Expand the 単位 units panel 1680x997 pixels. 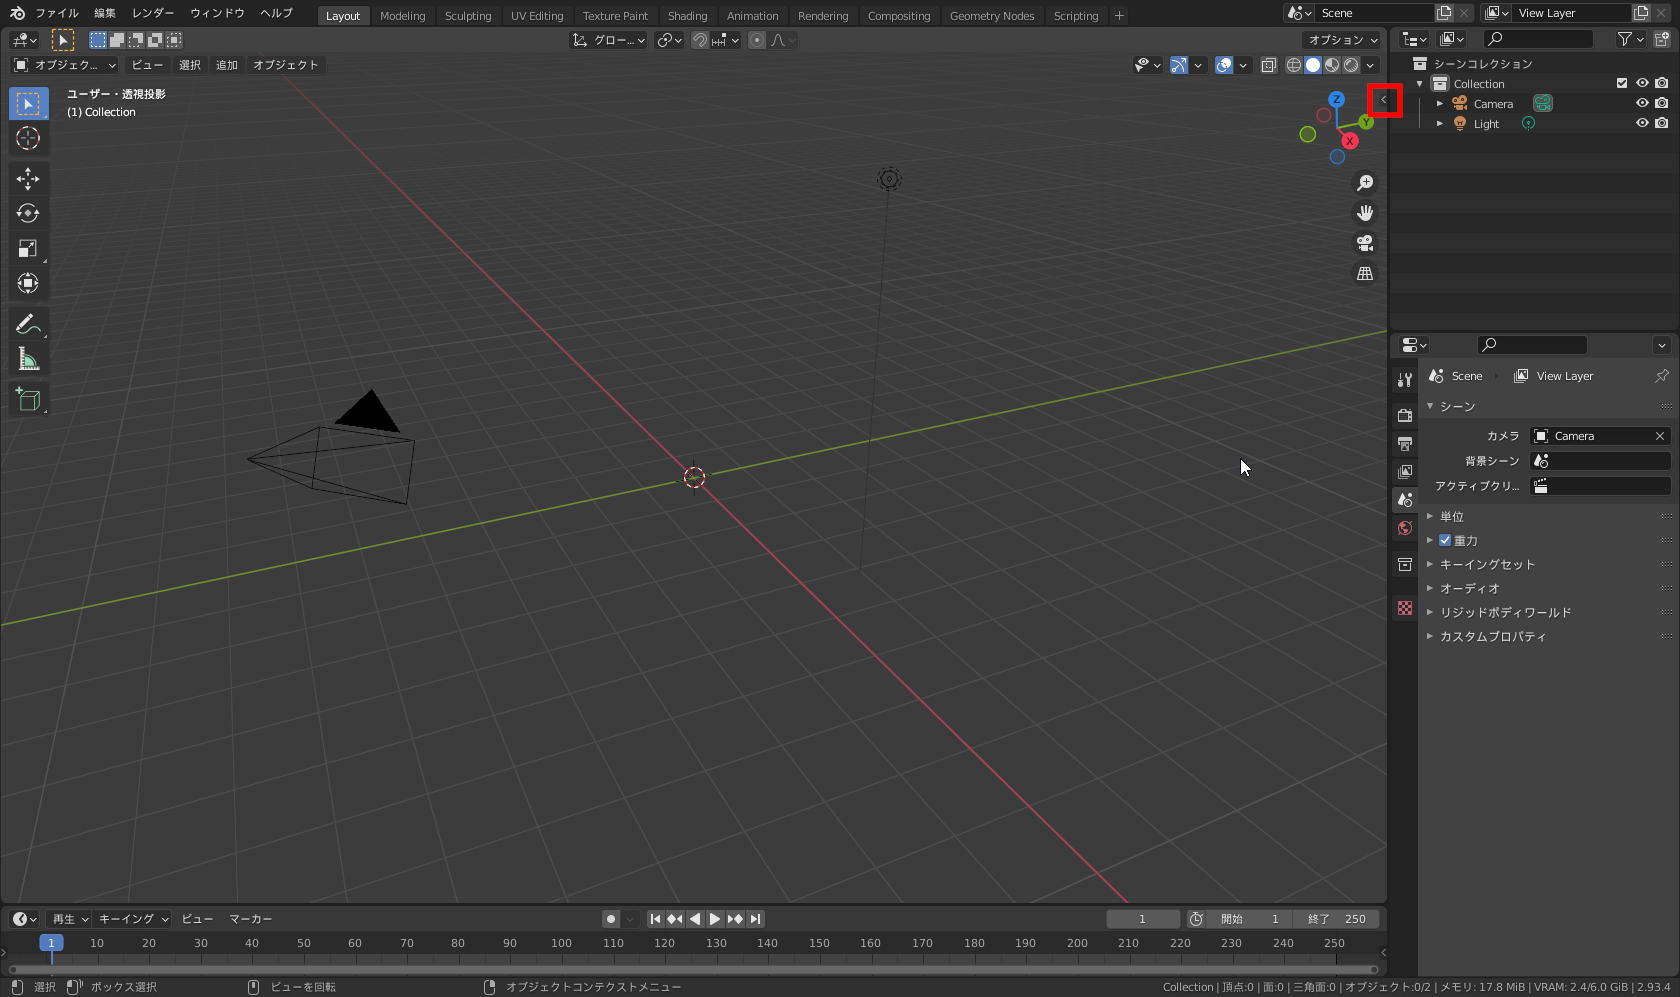1430,516
